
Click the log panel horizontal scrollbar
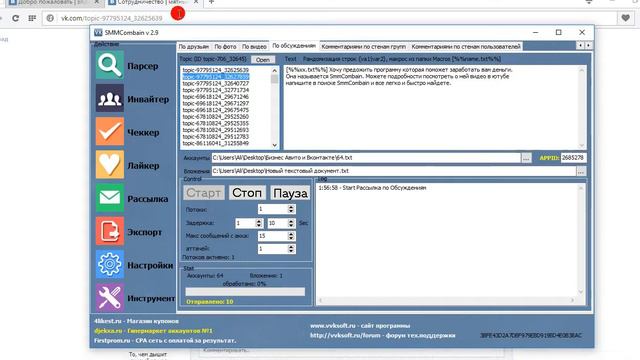446,300
